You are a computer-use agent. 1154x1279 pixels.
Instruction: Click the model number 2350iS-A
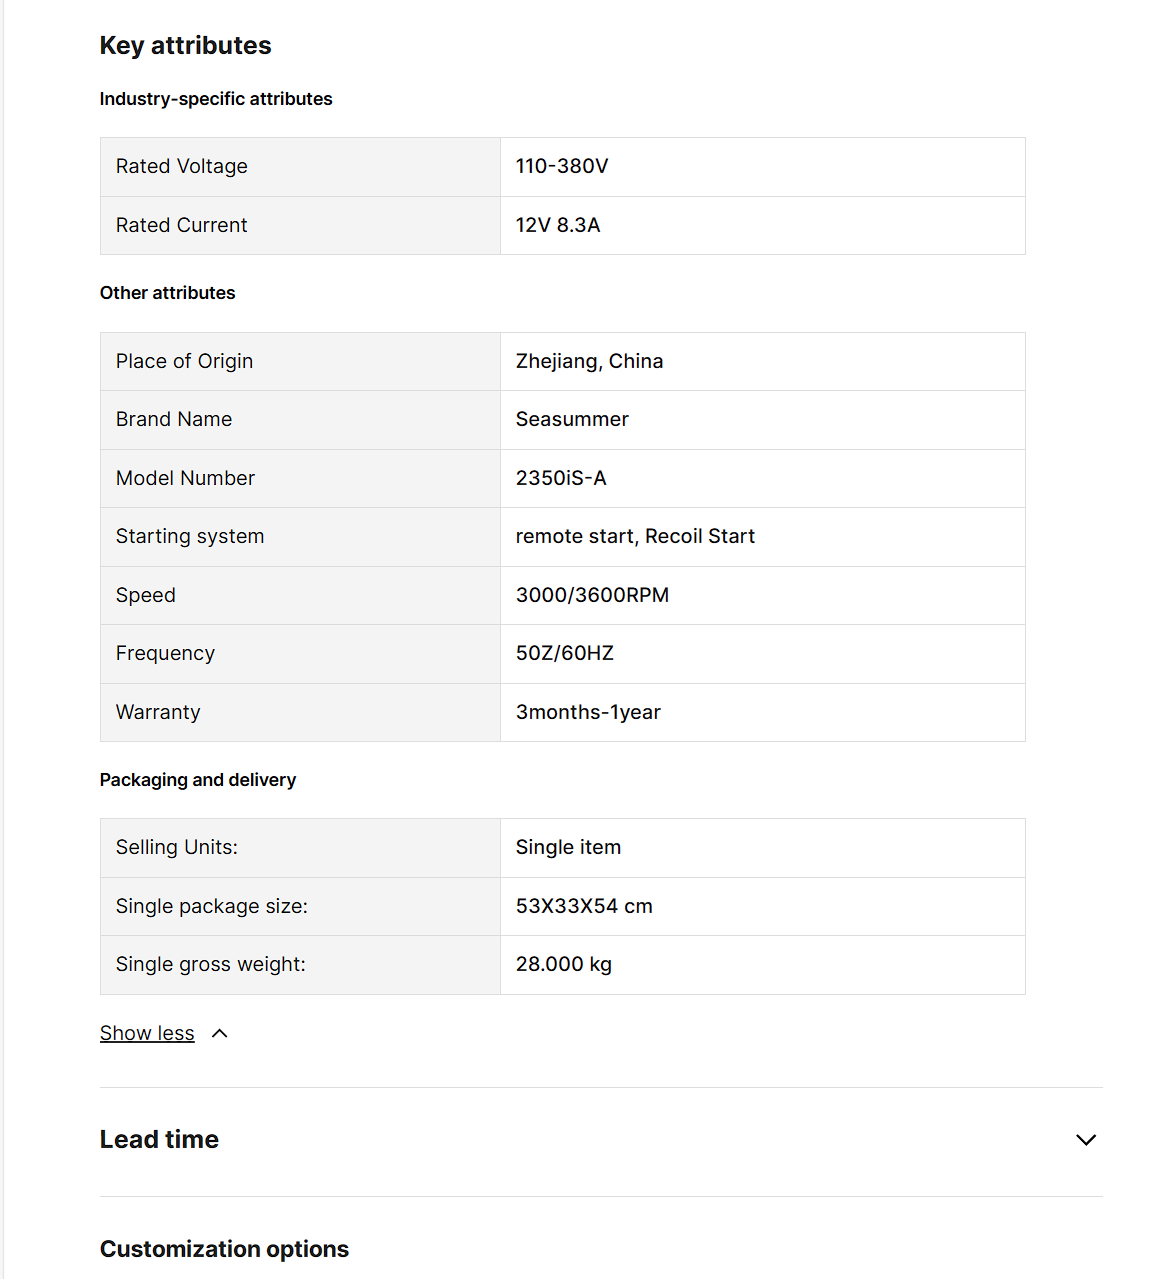tap(561, 478)
